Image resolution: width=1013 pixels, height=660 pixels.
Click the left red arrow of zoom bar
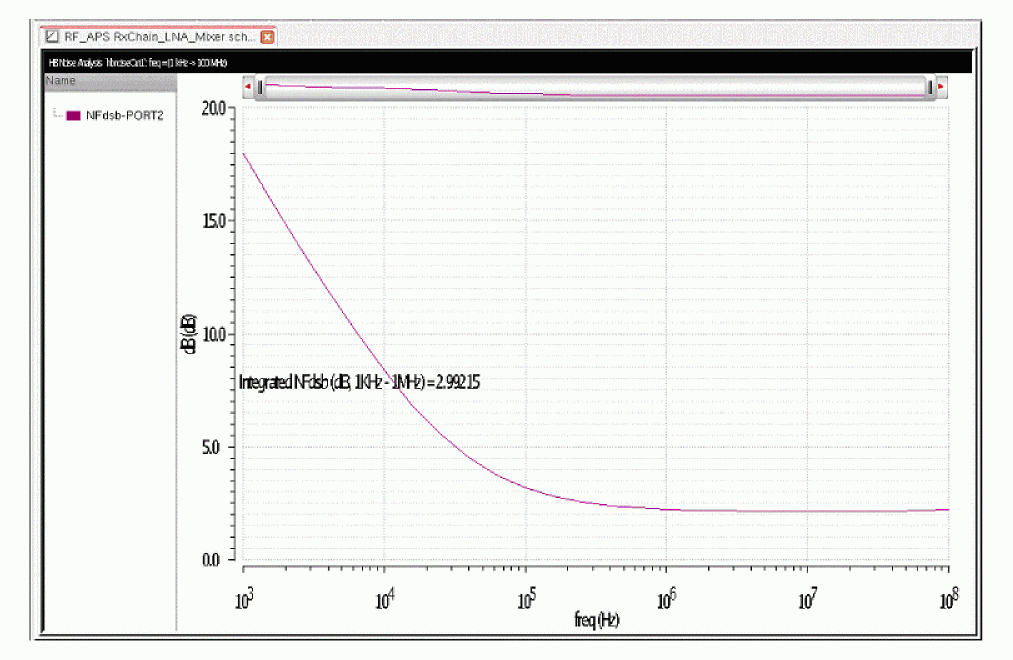pyautogui.click(x=248, y=86)
